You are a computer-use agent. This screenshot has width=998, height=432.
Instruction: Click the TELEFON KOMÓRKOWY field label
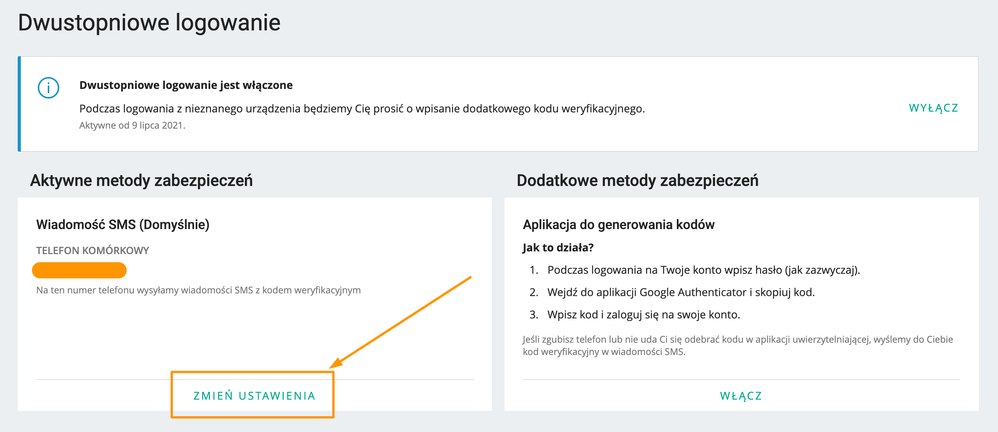pos(92,251)
